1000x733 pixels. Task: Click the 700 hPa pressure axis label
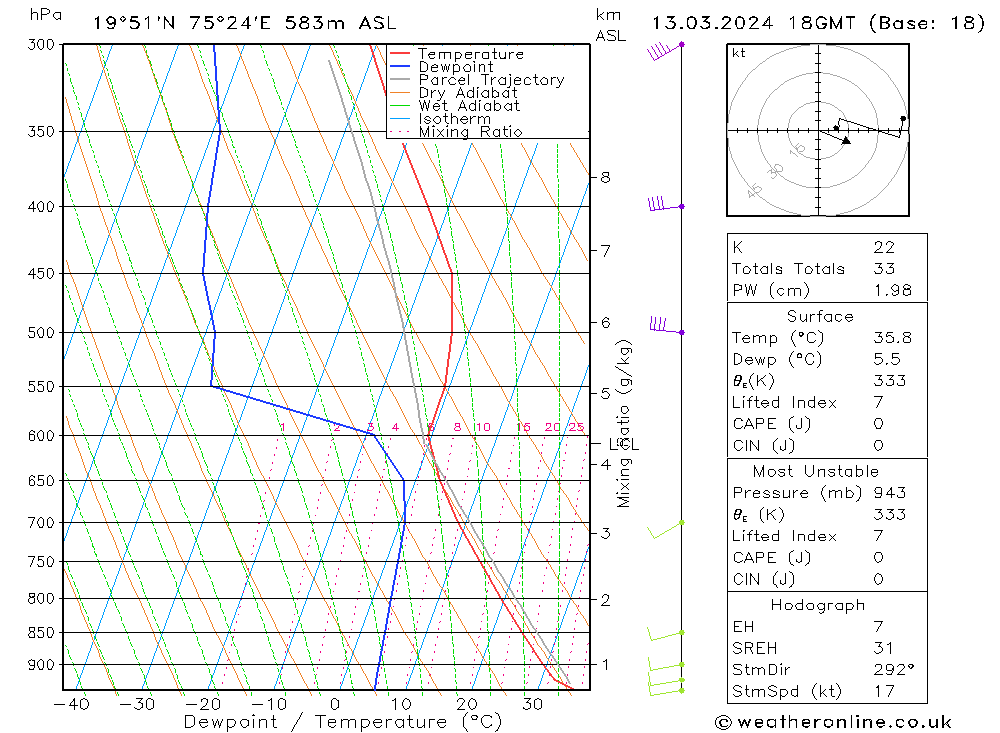[41, 523]
